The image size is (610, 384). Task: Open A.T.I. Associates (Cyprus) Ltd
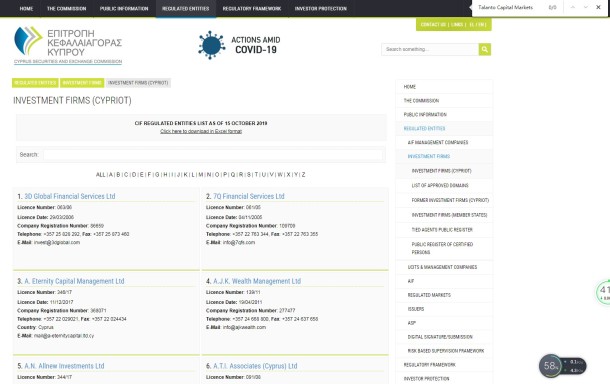point(255,366)
